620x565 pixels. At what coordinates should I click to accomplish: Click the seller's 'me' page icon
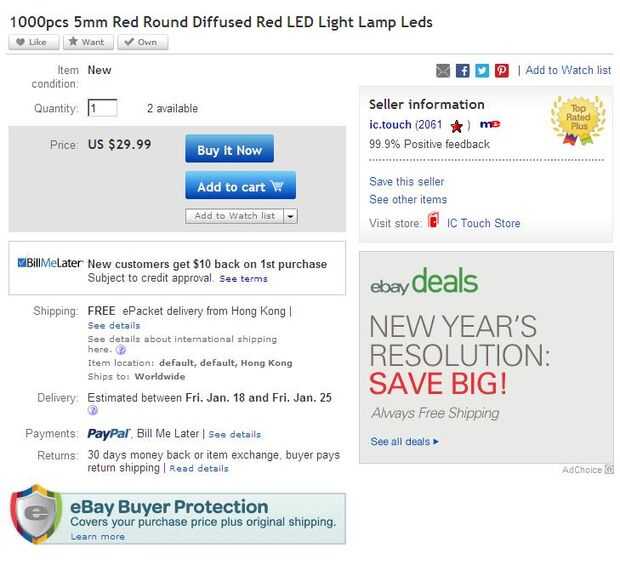[x=489, y=125]
